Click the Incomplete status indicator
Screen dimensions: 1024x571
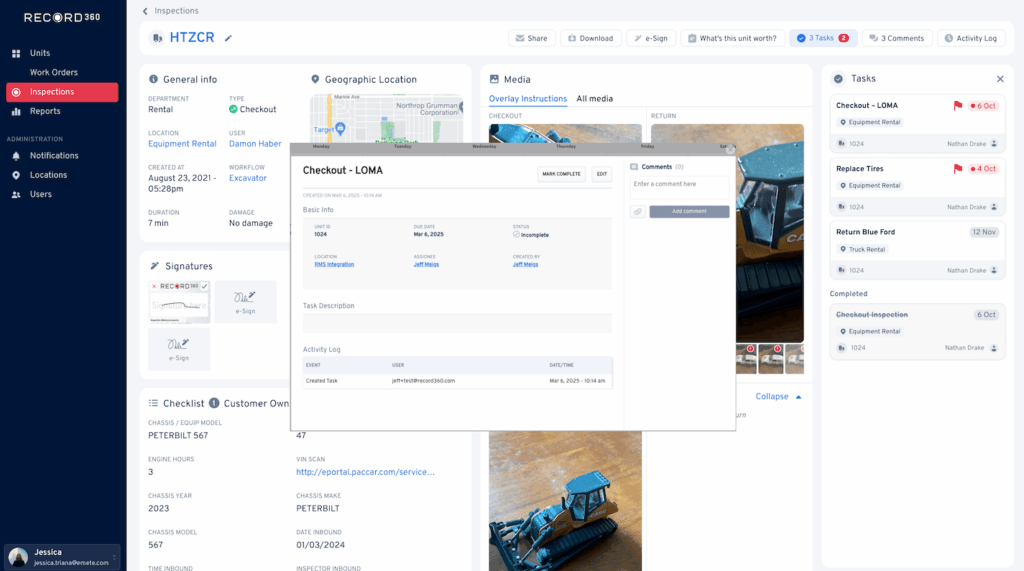(531, 235)
